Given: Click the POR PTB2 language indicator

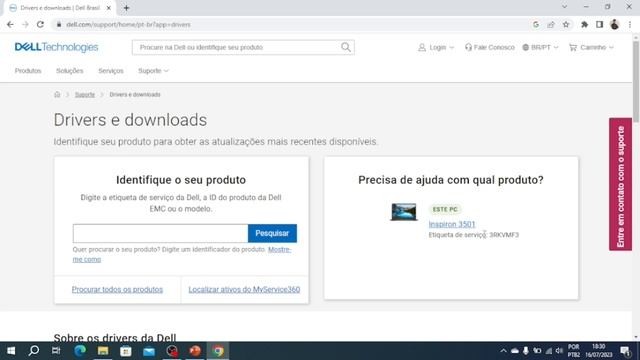Looking at the screenshot, I should click(573, 351).
